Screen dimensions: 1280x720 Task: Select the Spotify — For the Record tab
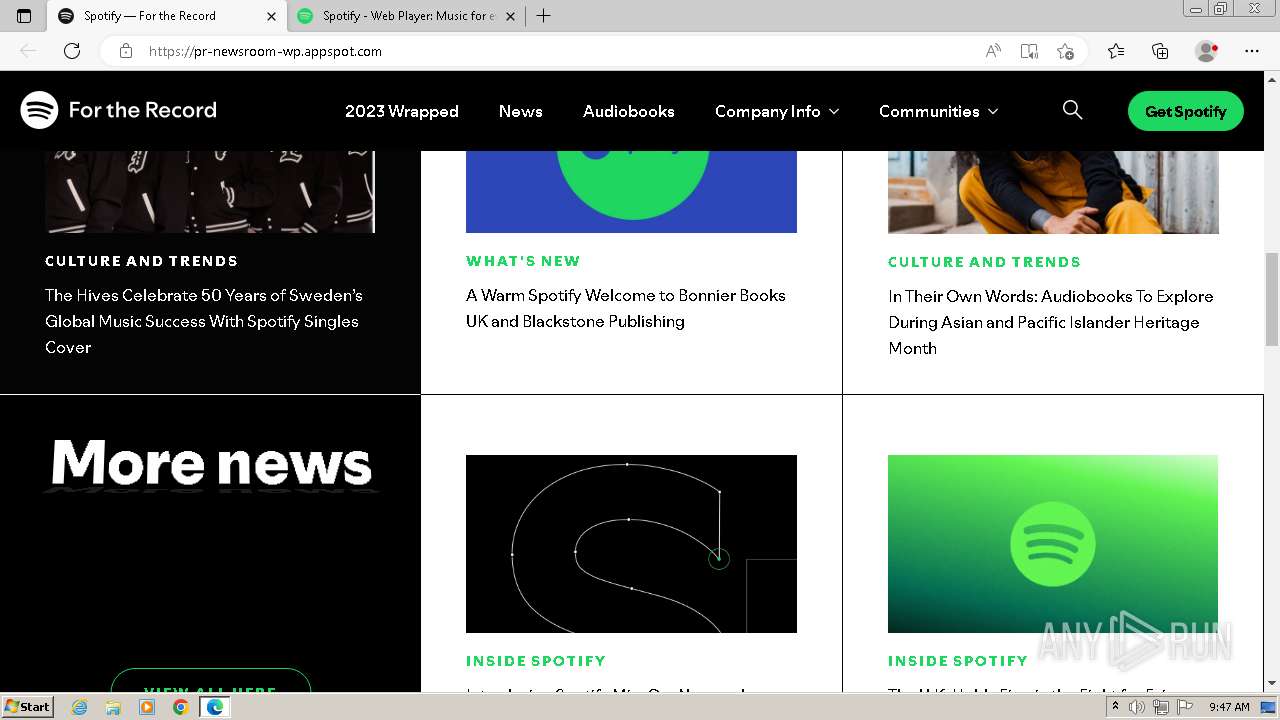167,16
